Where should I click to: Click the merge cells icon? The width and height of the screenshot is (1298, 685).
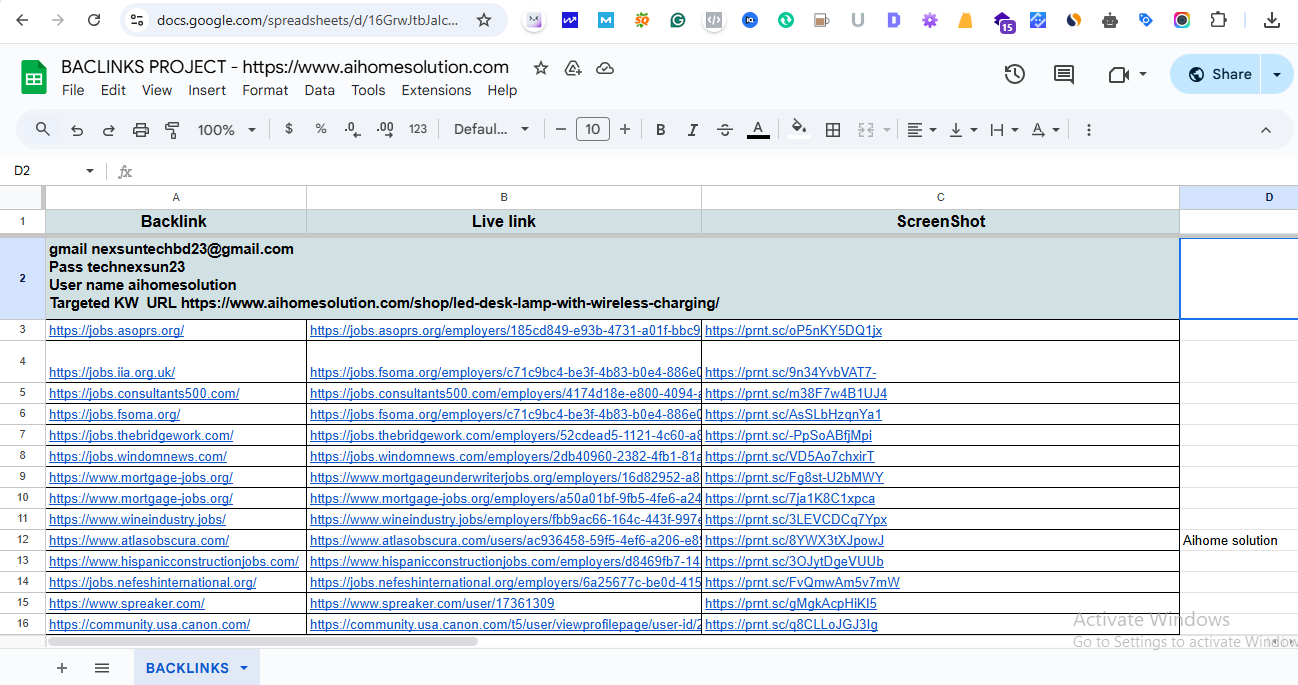[x=865, y=130]
